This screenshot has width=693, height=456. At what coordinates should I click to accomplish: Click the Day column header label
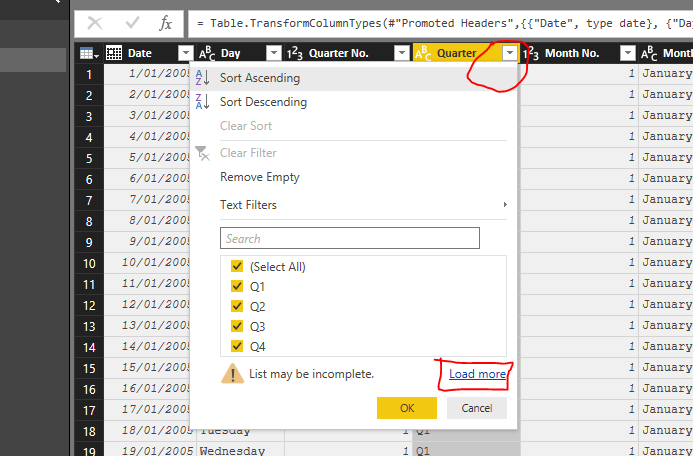tap(230, 53)
